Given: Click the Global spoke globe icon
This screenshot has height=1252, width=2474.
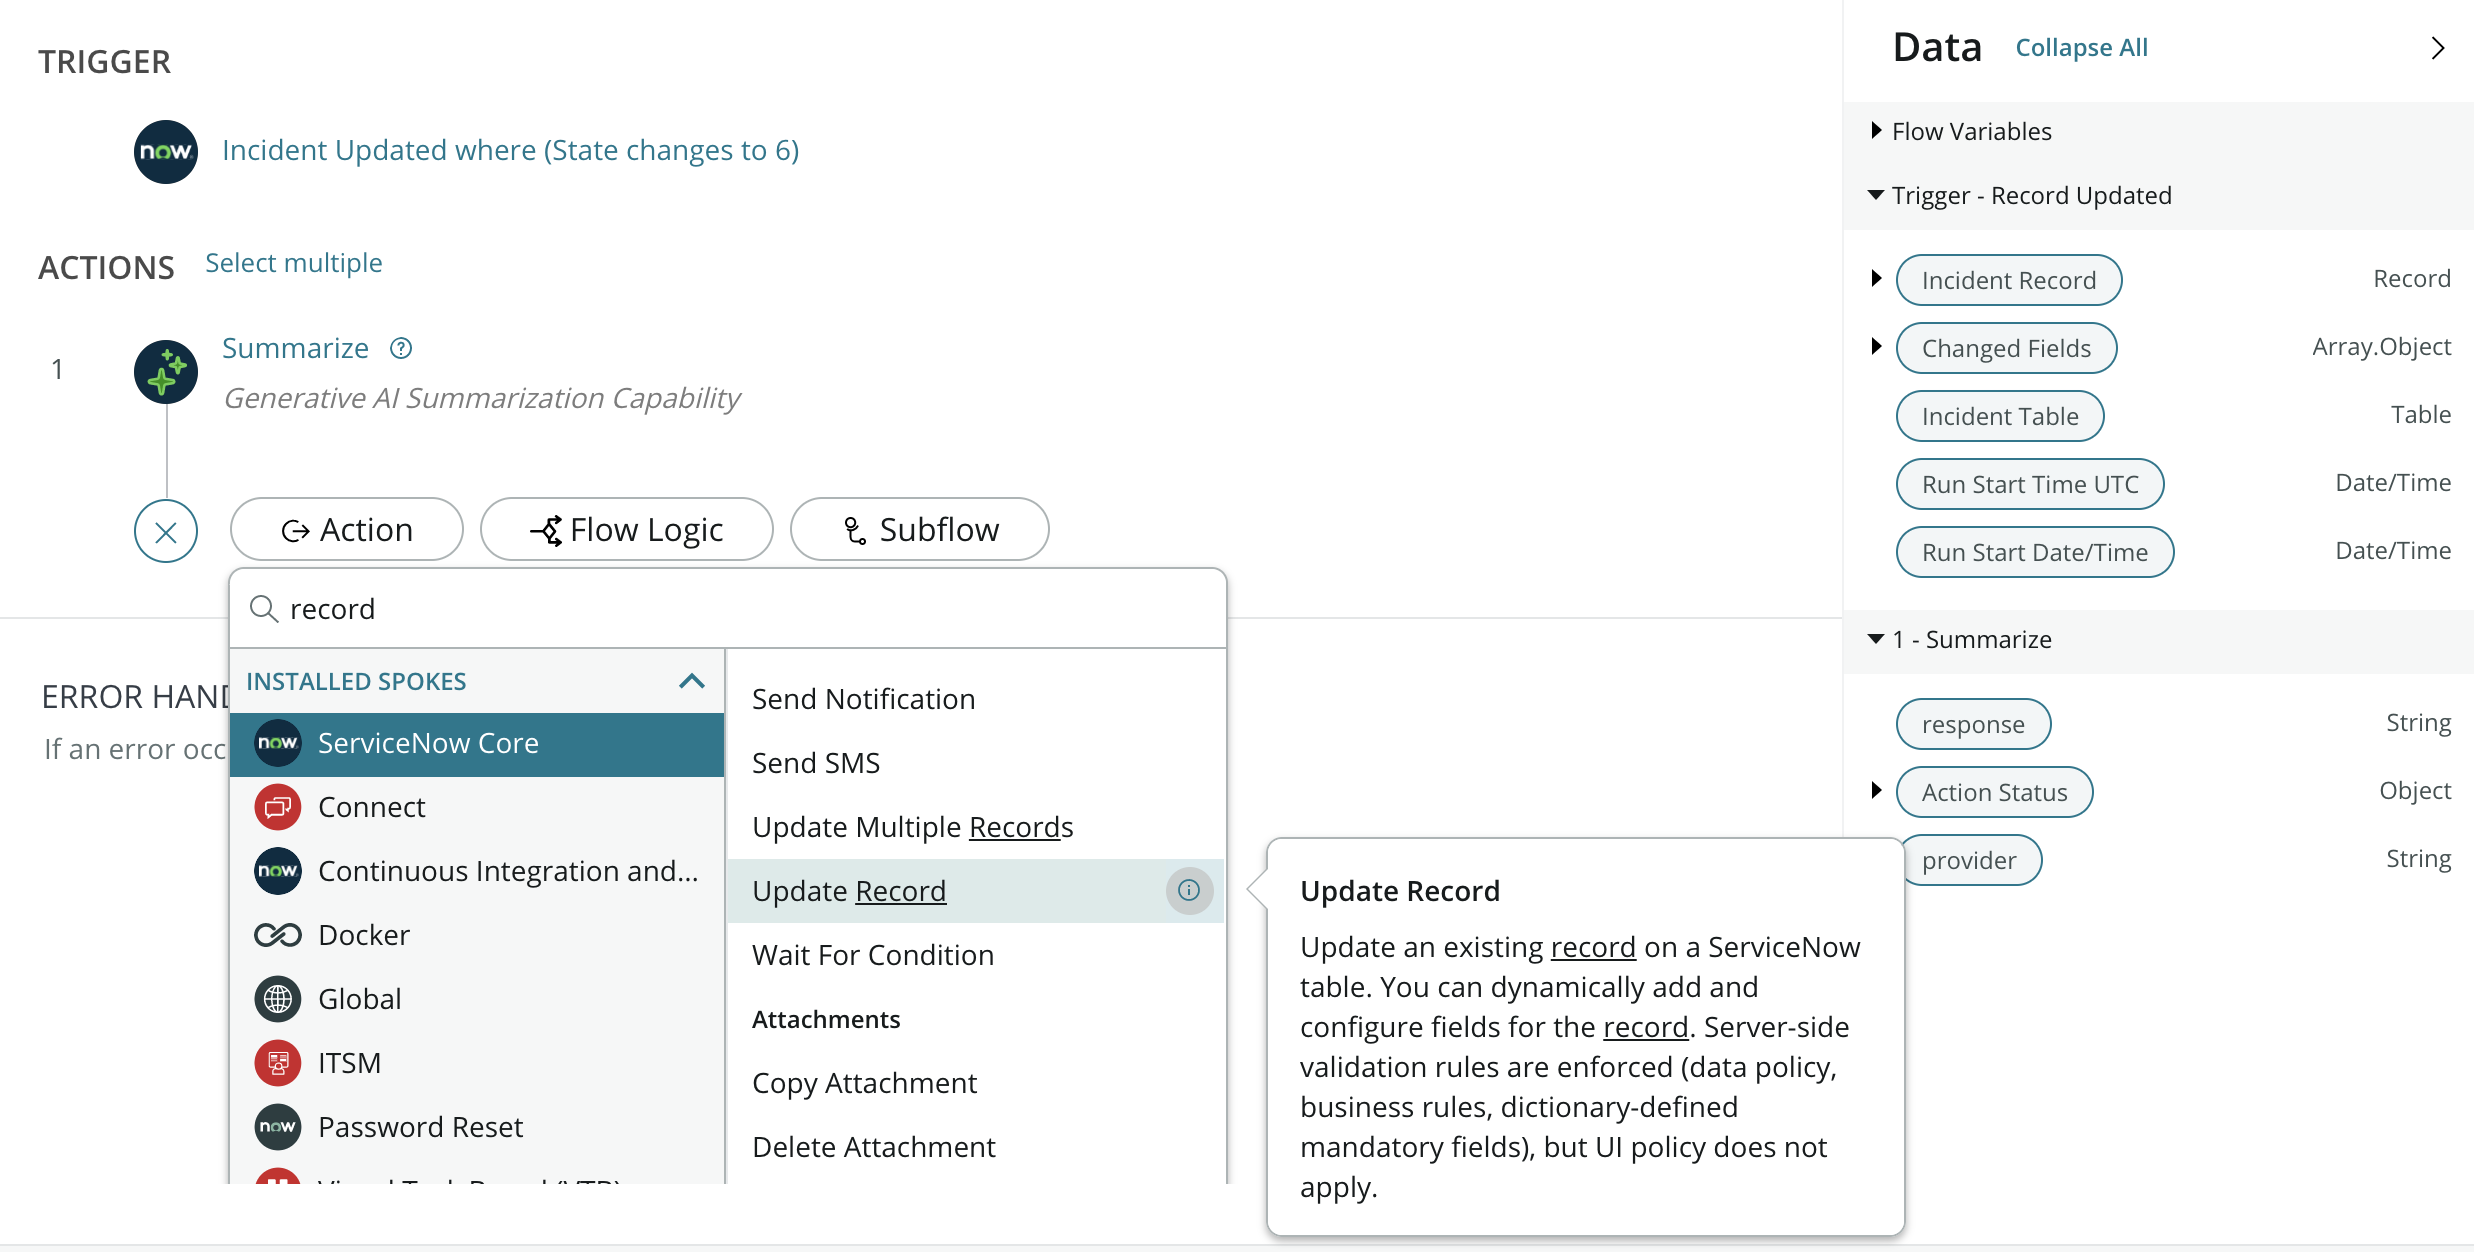Looking at the screenshot, I should tap(278, 999).
